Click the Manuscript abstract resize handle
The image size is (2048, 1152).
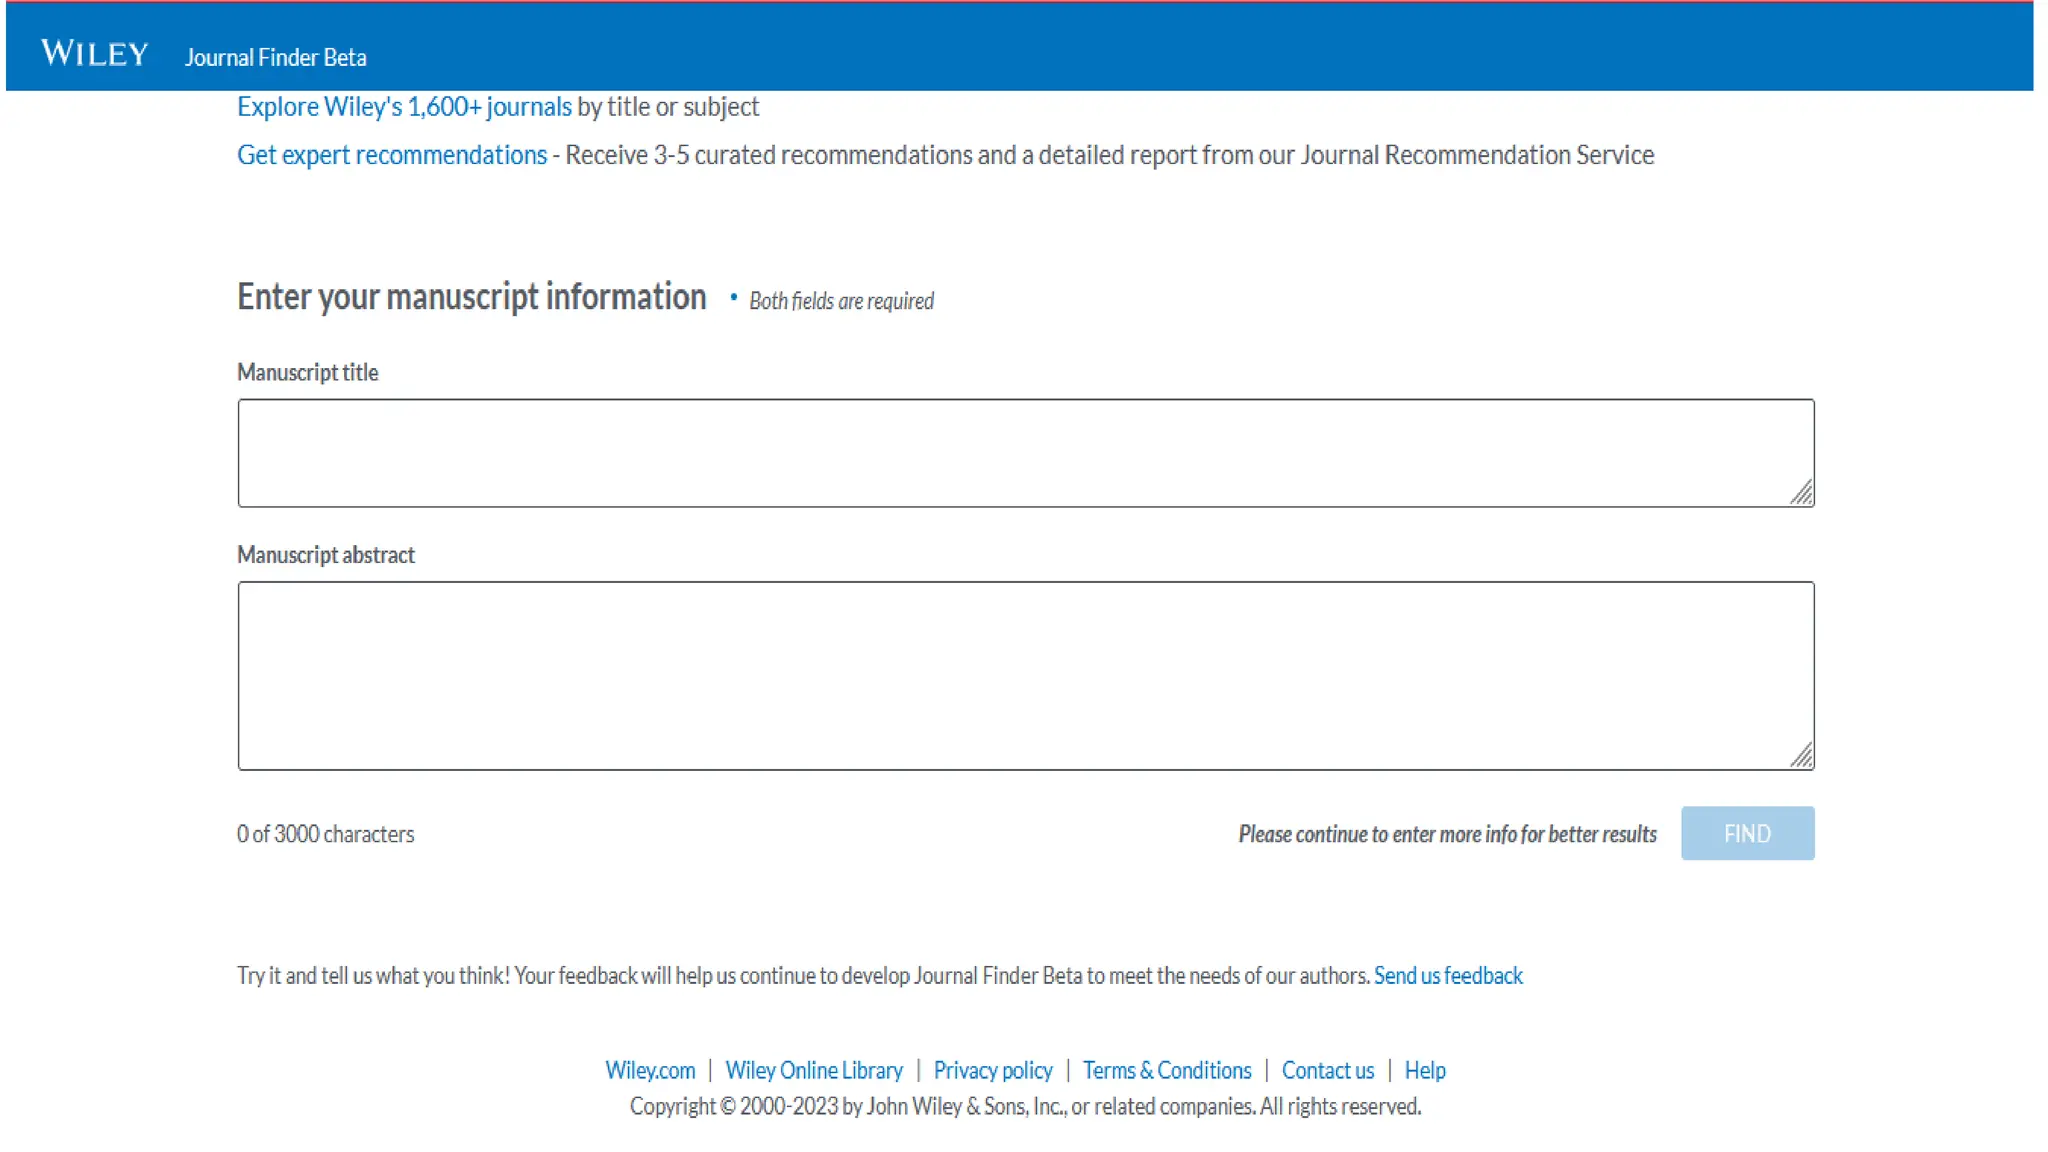point(1801,756)
